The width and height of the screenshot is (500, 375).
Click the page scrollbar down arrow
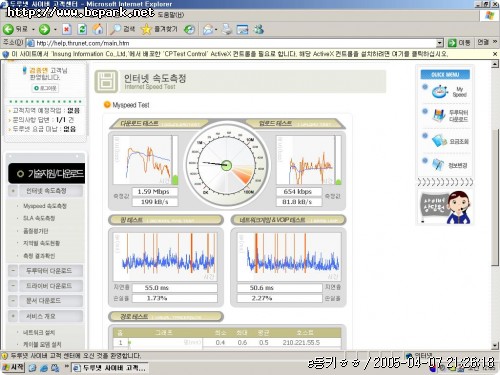(495, 345)
